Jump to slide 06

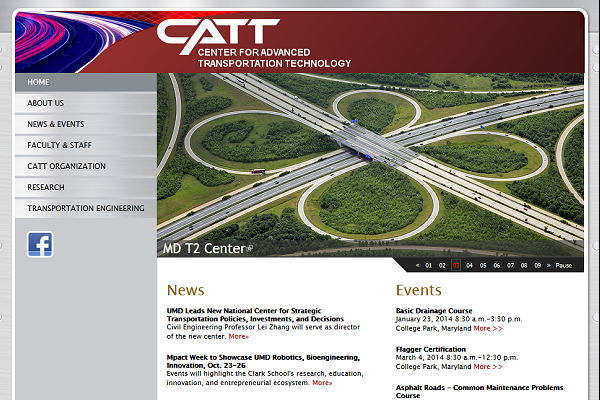497,265
